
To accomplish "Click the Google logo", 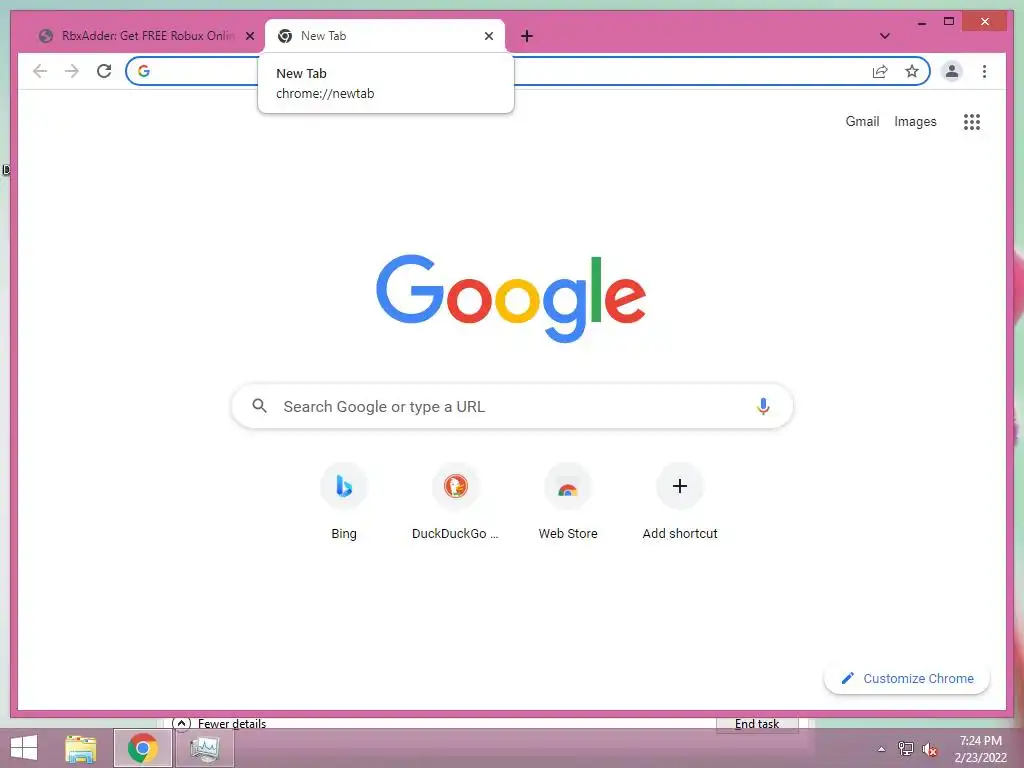I will tap(511, 298).
